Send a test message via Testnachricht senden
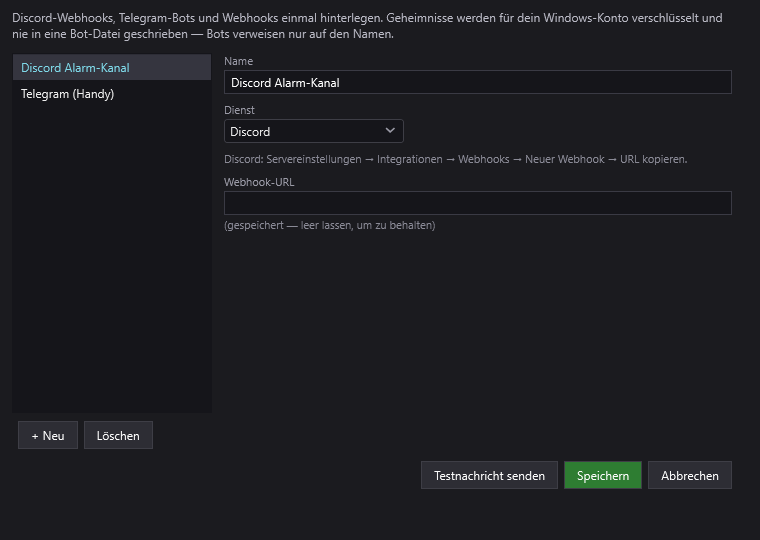The height and width of the screenshot is (540, 760). [x=489, y=476]
